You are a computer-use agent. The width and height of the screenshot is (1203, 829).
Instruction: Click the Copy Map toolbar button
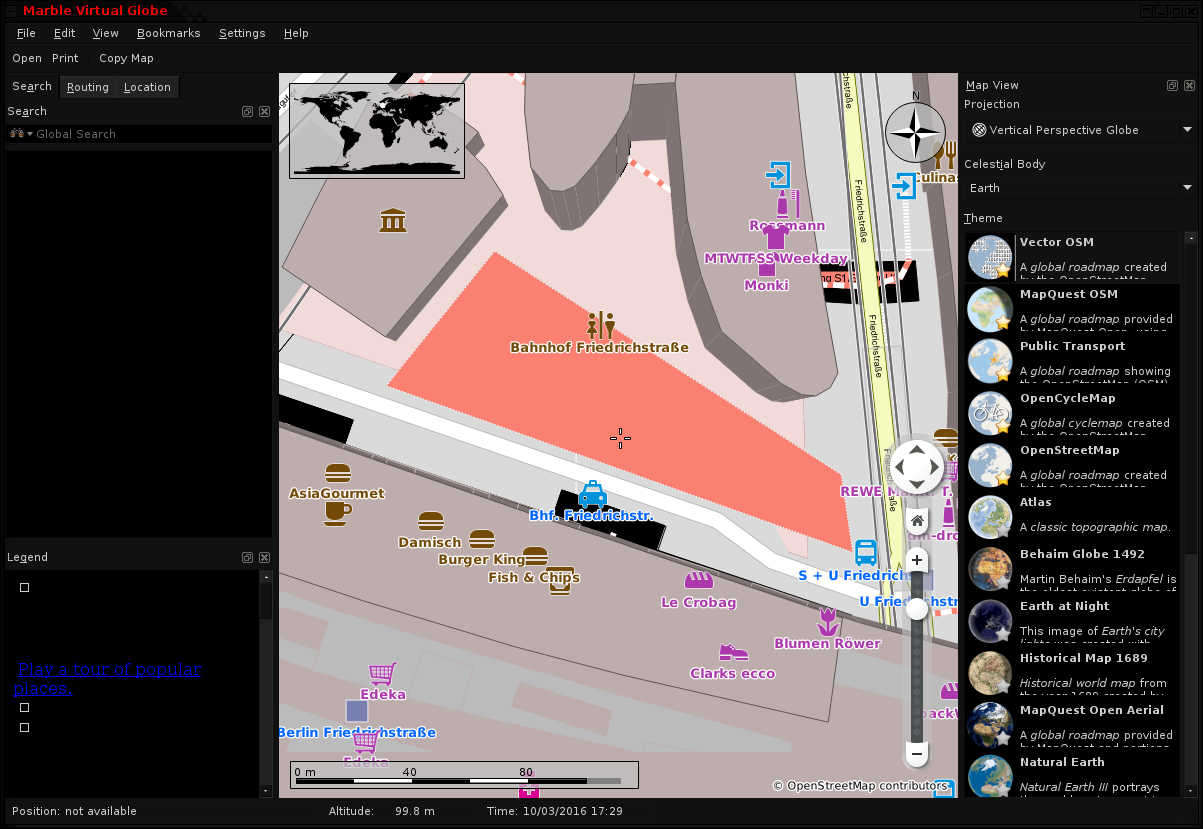126,58
